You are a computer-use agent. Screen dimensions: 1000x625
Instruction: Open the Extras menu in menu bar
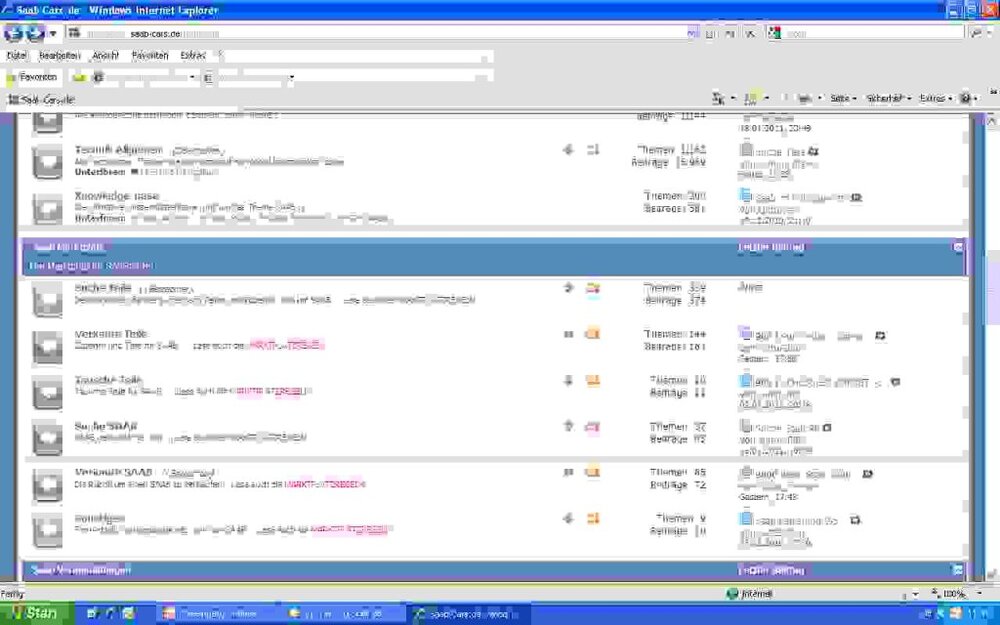coord(193,55)
